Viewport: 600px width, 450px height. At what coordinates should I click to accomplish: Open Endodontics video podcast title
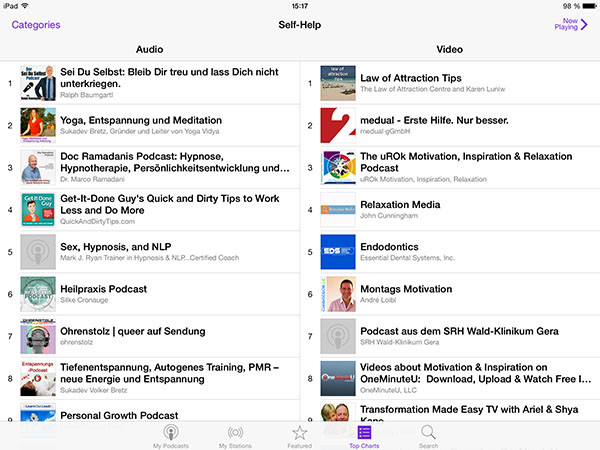389,247
